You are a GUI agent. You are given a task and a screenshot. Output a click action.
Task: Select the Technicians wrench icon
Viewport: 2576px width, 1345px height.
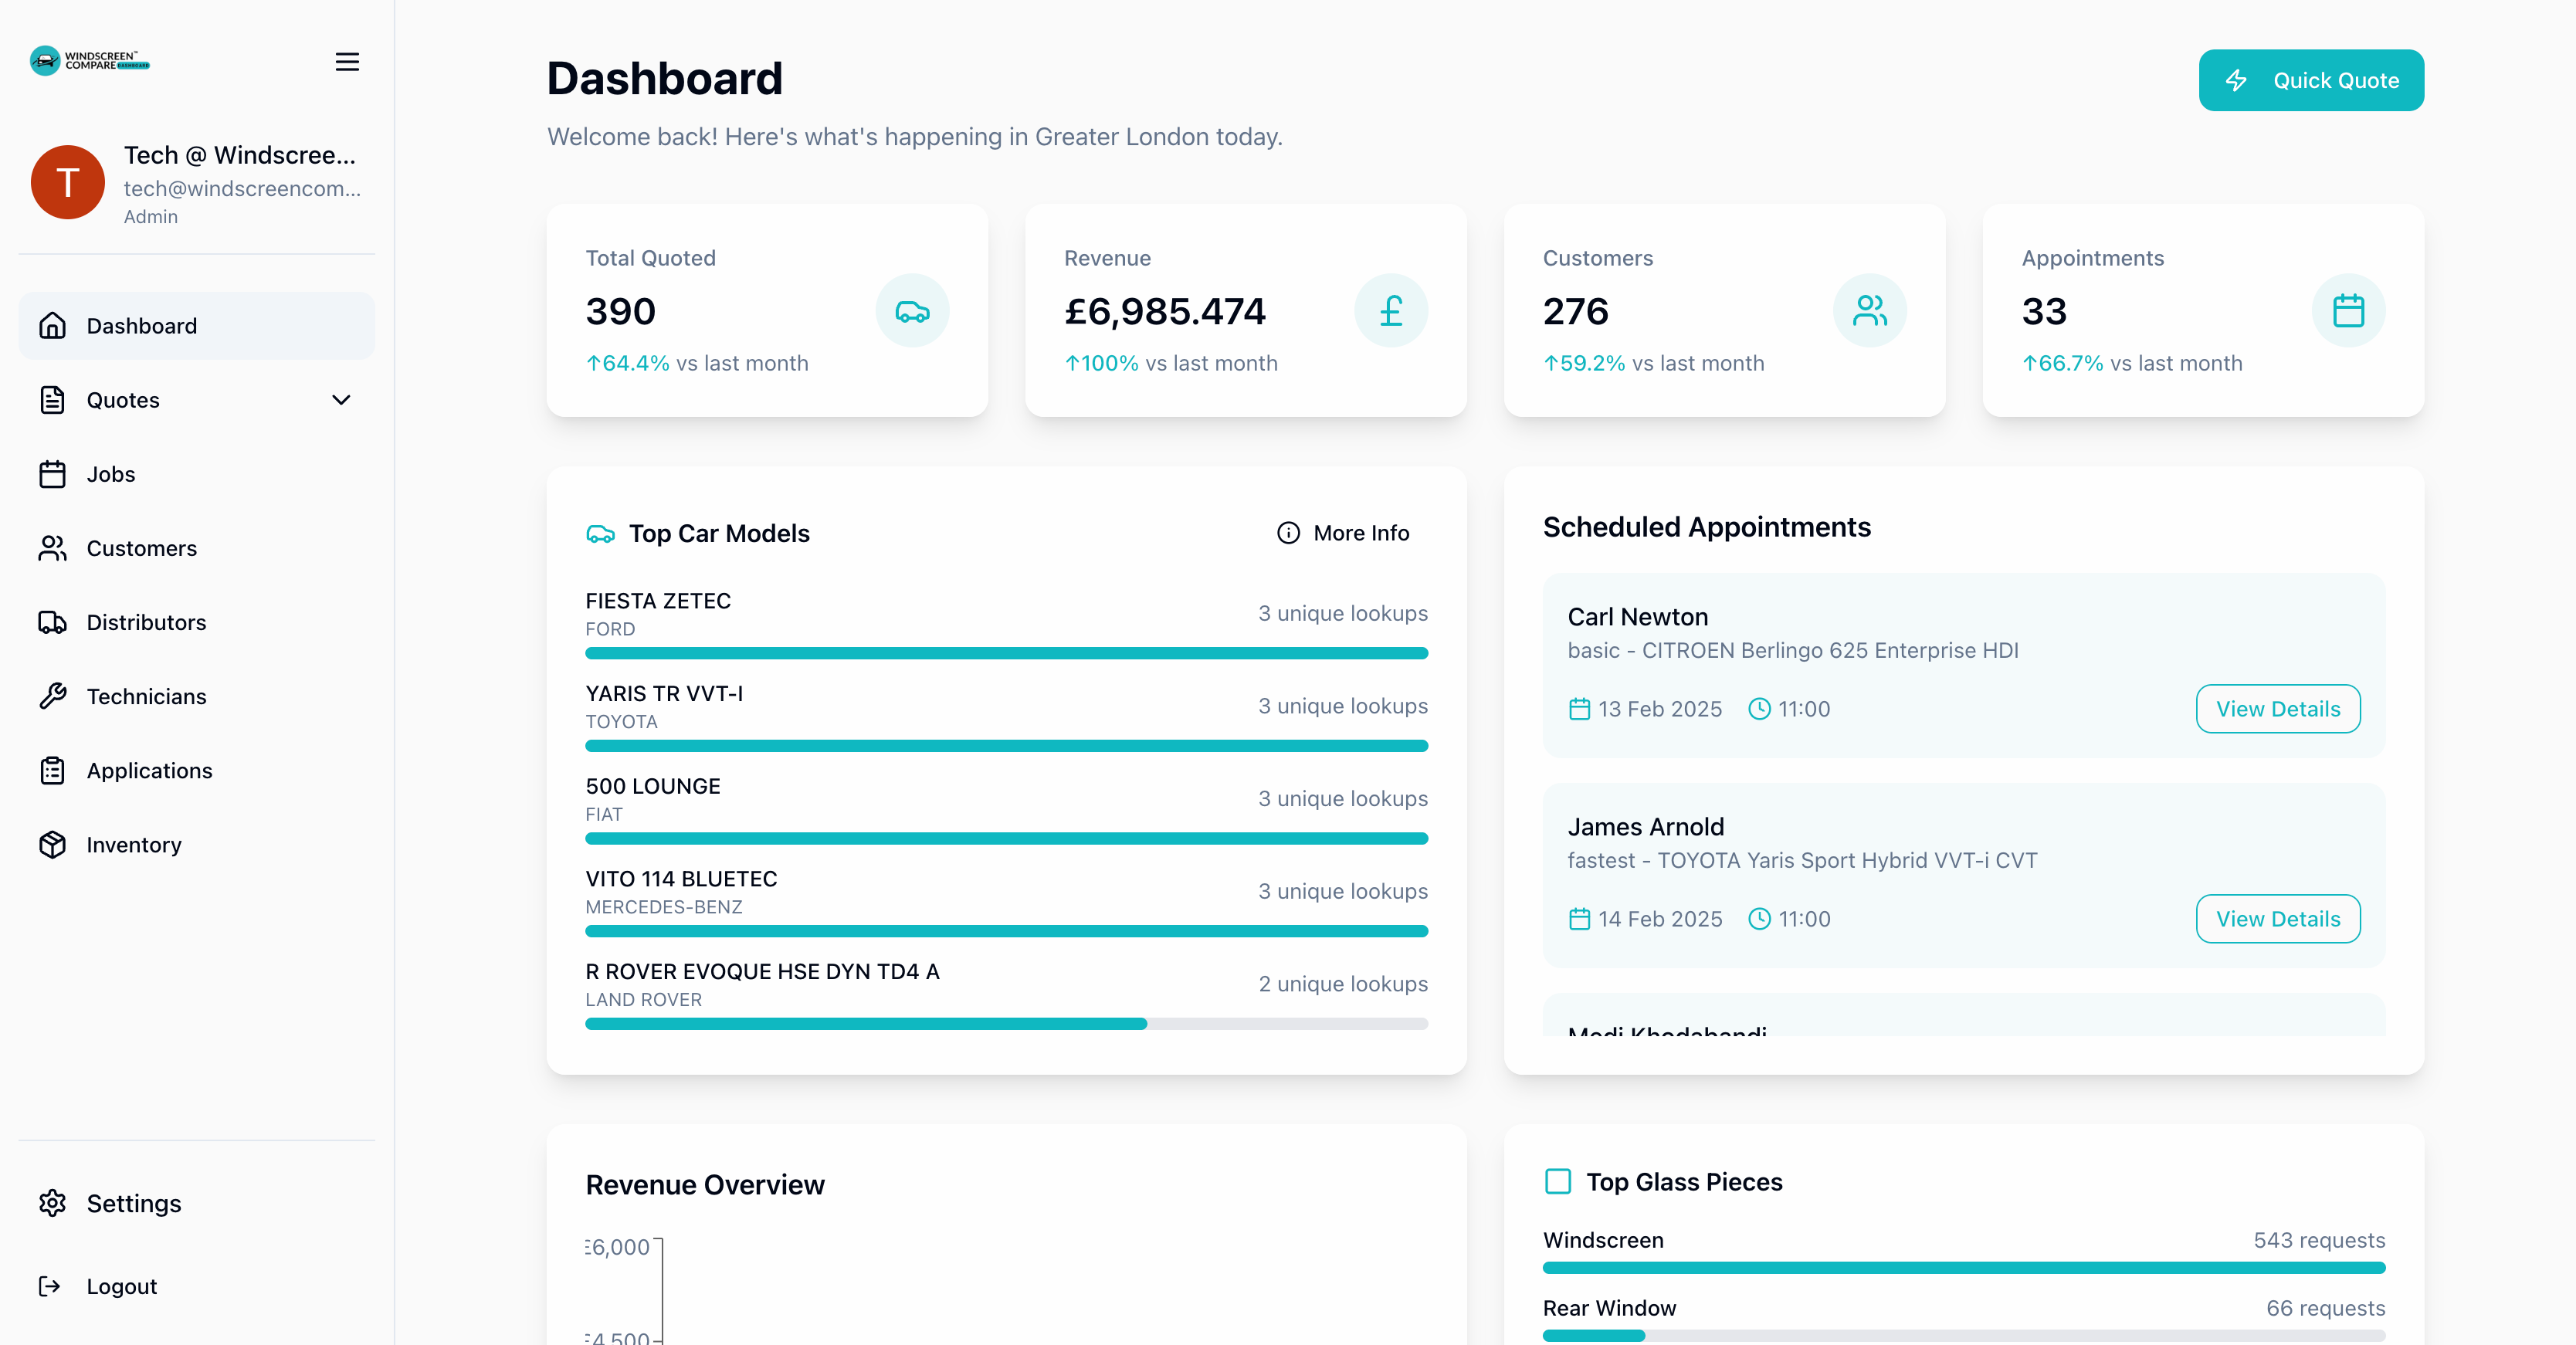point(53,696)
